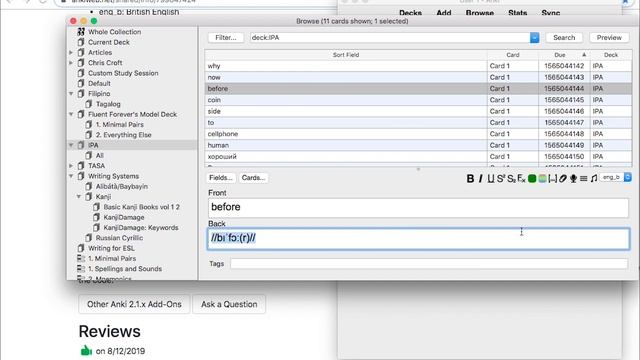
Task: Click the music note IPA add-on icon
Action: click(594, 178)
